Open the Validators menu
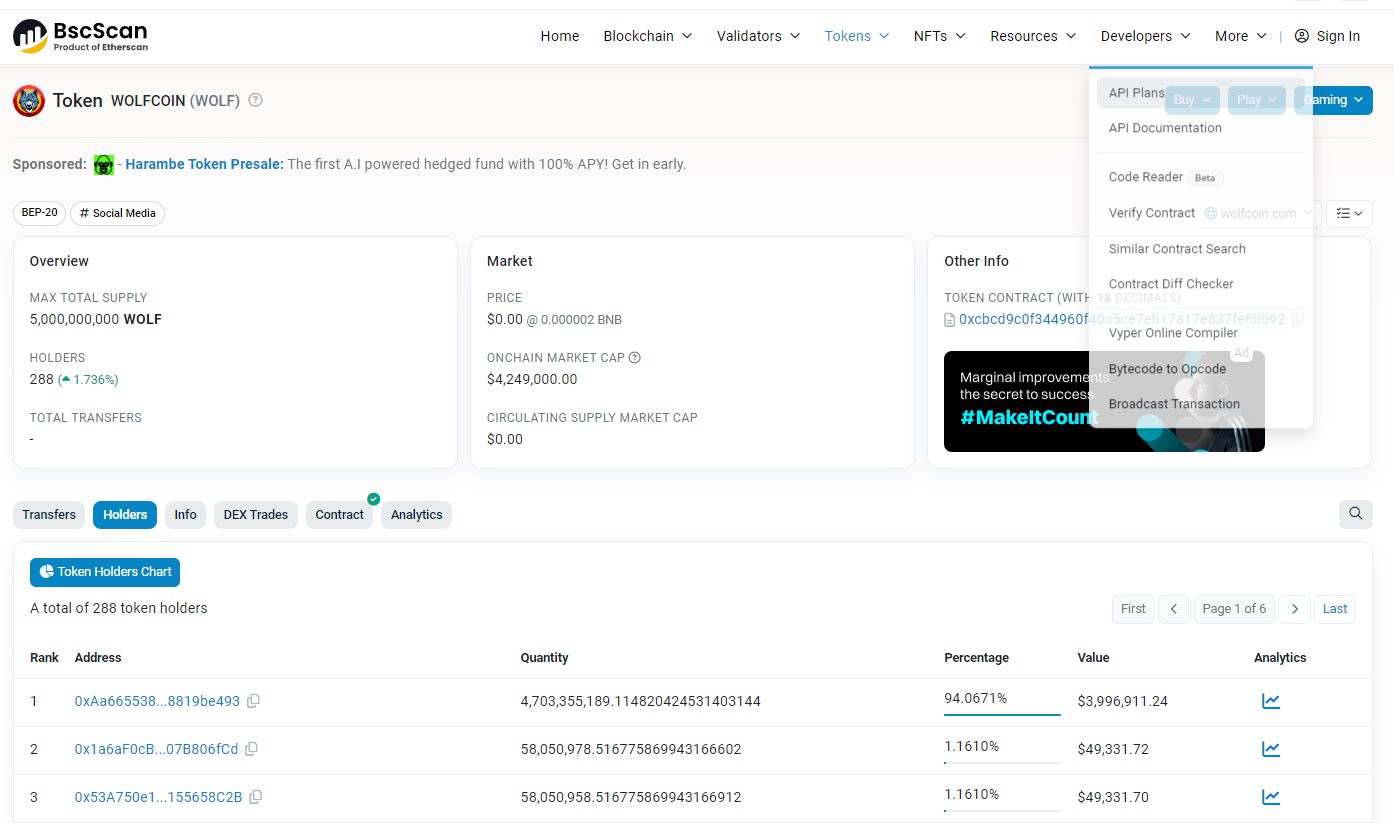1394x823 pixels. point(758,36)
